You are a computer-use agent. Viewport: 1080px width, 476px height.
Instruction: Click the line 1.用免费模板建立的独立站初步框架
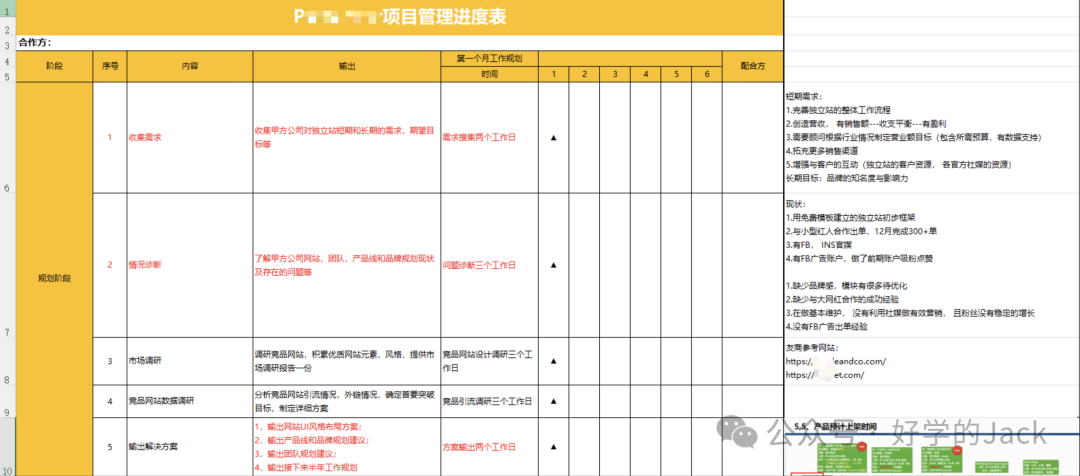tap(853, 218)
